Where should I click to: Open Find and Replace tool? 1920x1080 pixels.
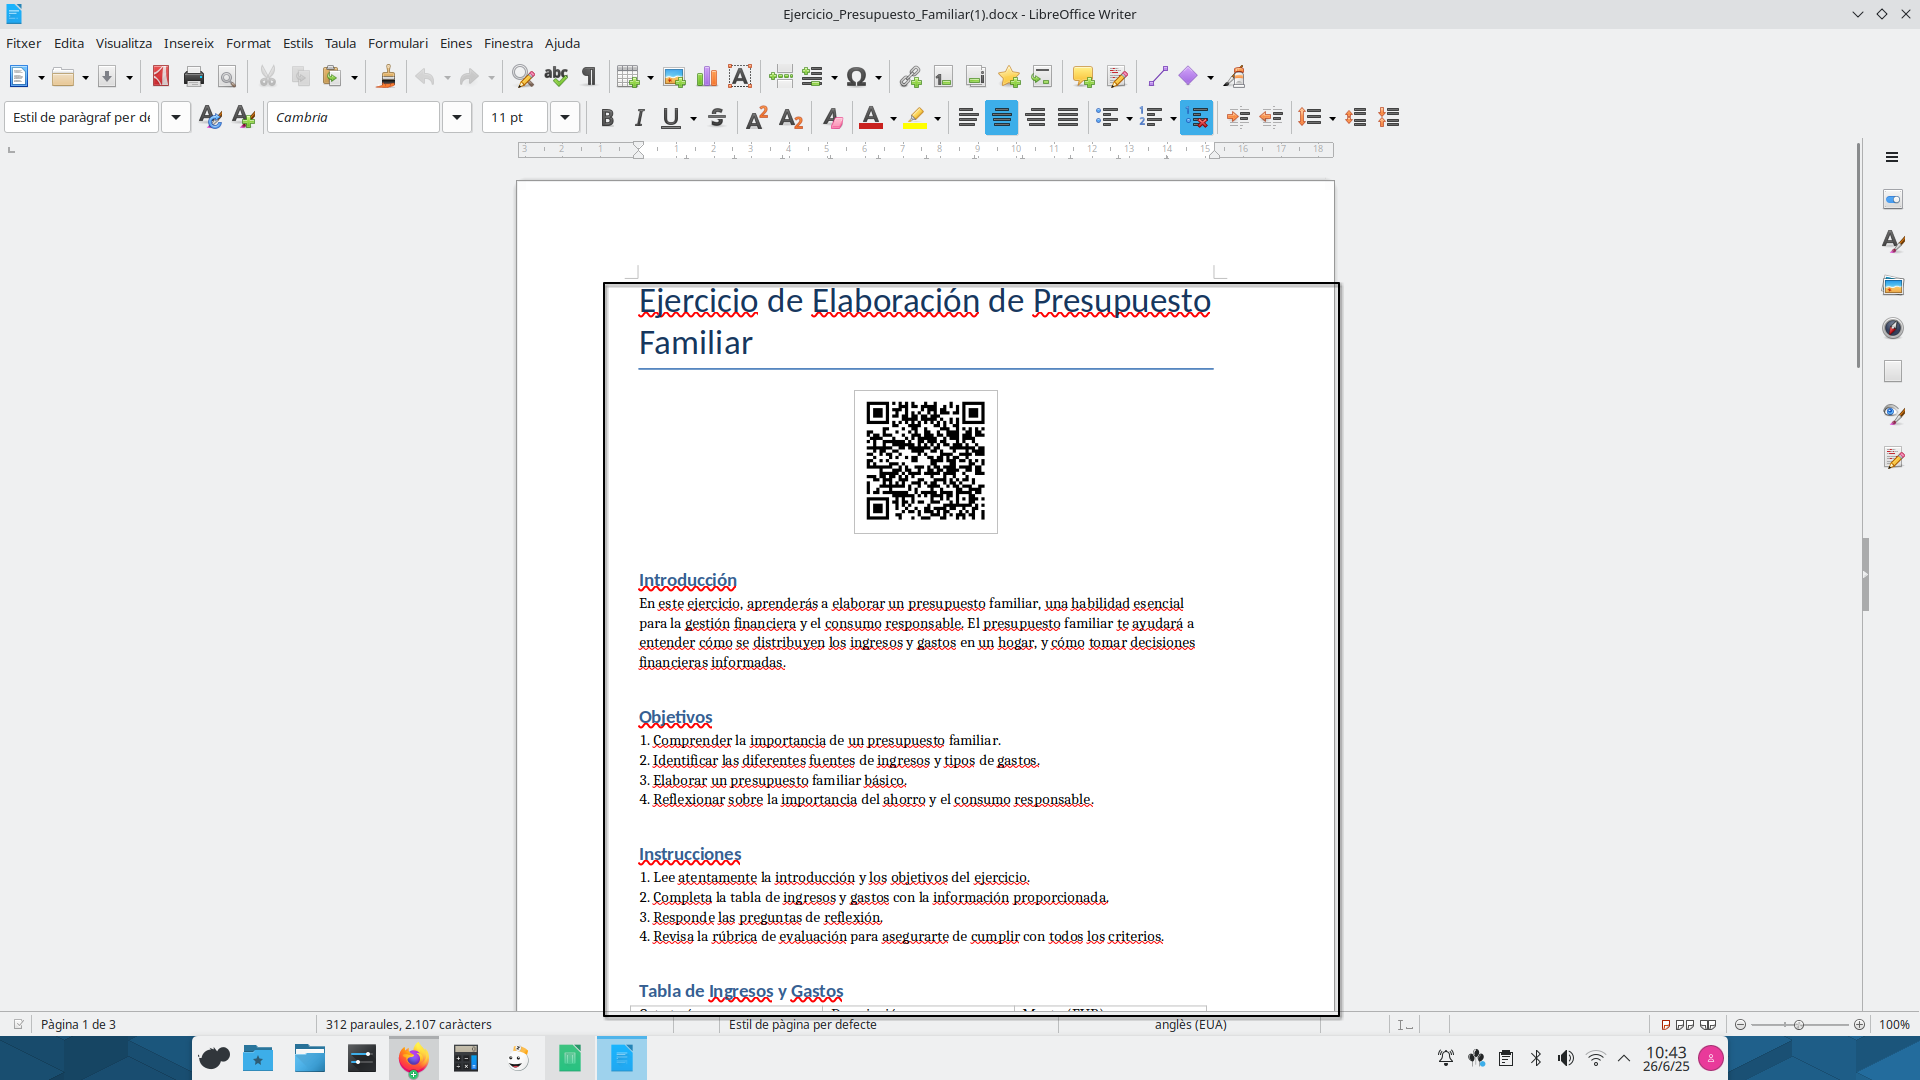tap(522, 77)
